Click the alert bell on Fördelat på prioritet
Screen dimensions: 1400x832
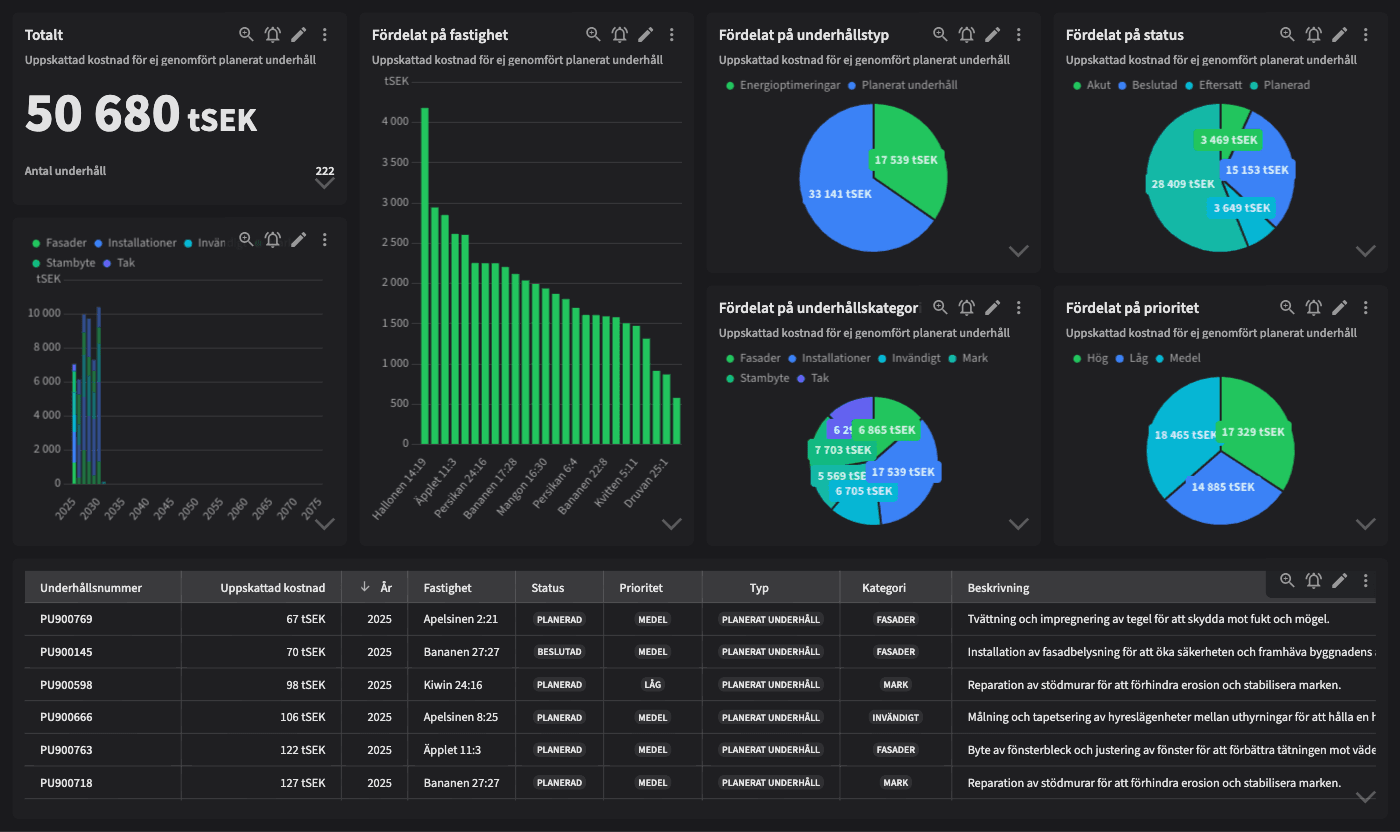coord(1313,307)
